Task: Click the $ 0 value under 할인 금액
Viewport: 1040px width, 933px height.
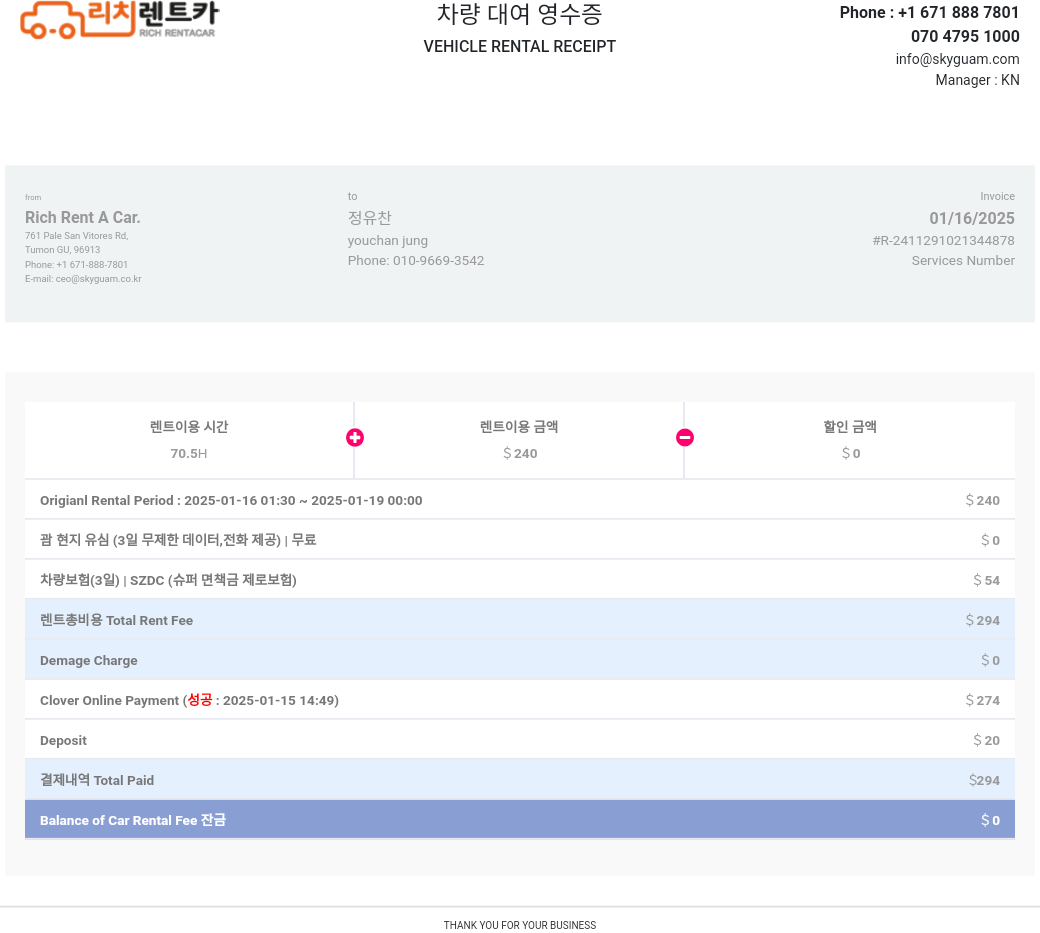Action: click(x=851, y=454)
